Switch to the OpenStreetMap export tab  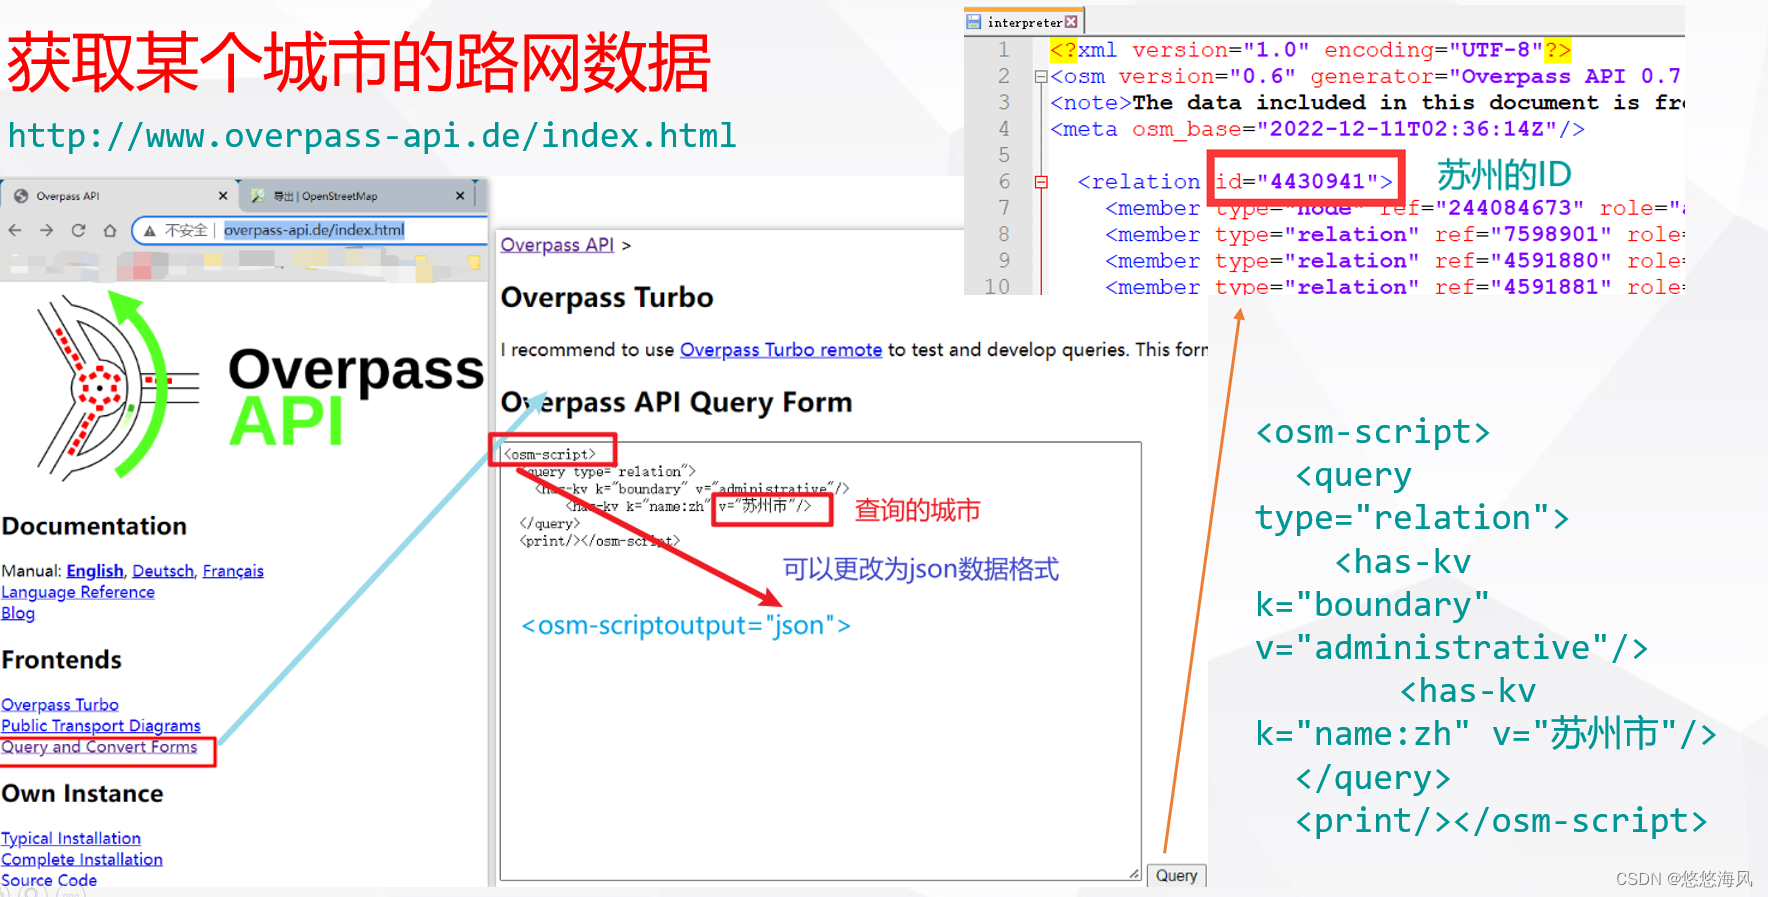click(355, 196)
